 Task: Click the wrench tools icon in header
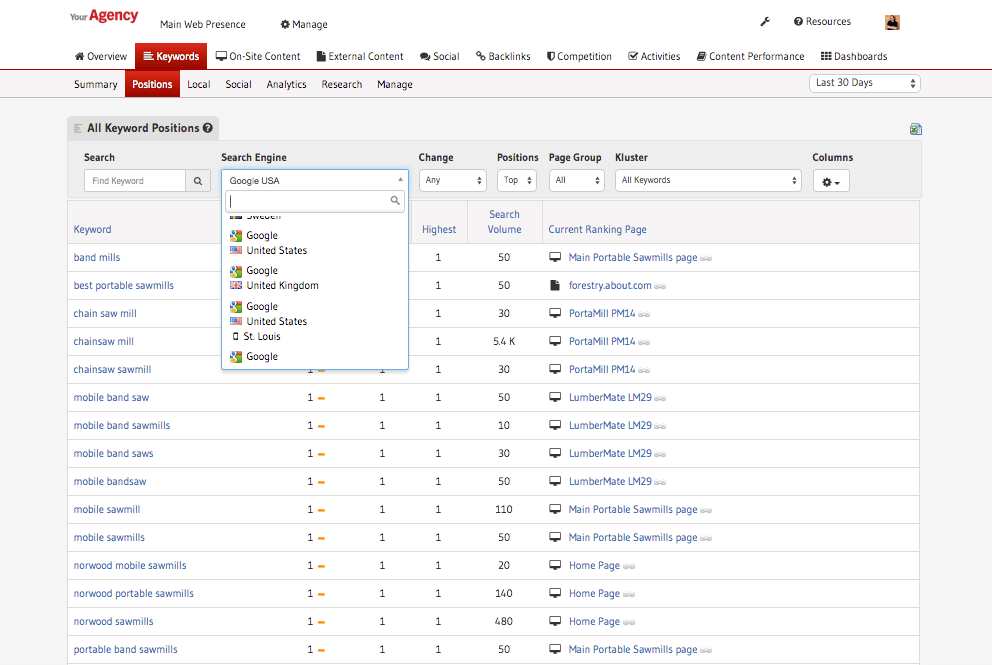pyautogui.click(x=765, y=22)
